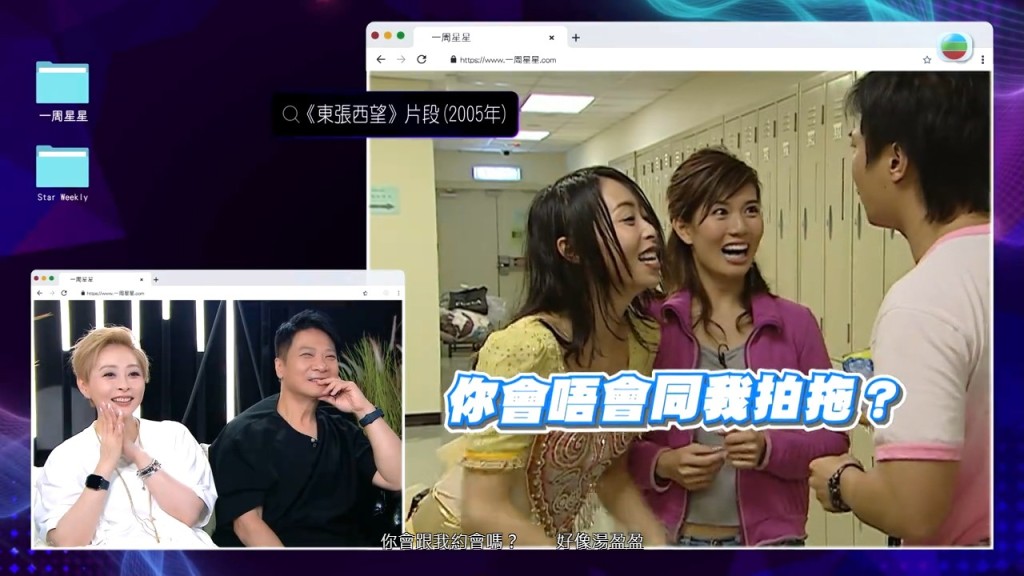Click the subtitle 你會跟我約會嗎?
Screen dimensions: 1024x576
click(x=450, y=541)
